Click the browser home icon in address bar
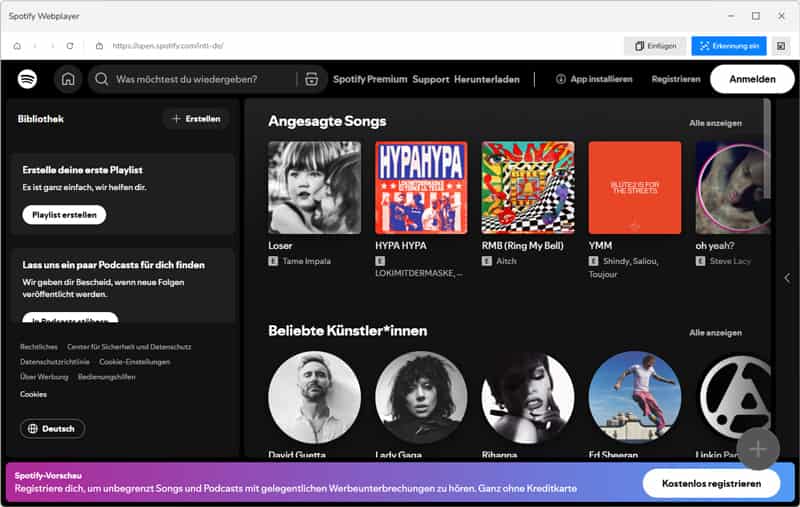Screen dimensions: 800x507 click(17, 45)
